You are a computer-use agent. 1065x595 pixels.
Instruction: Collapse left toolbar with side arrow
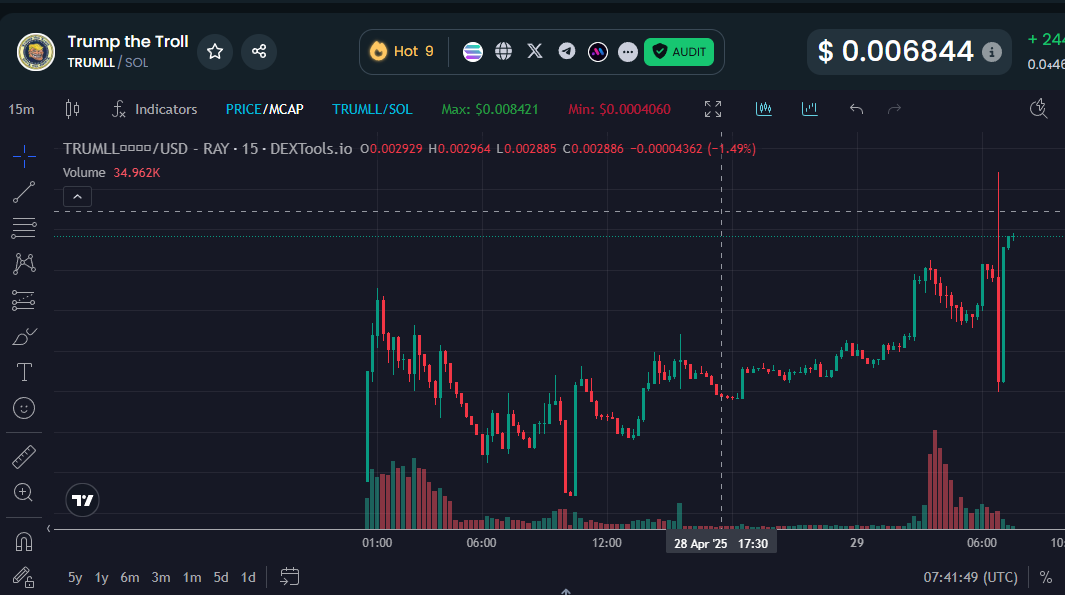click(x=48, y=528)
